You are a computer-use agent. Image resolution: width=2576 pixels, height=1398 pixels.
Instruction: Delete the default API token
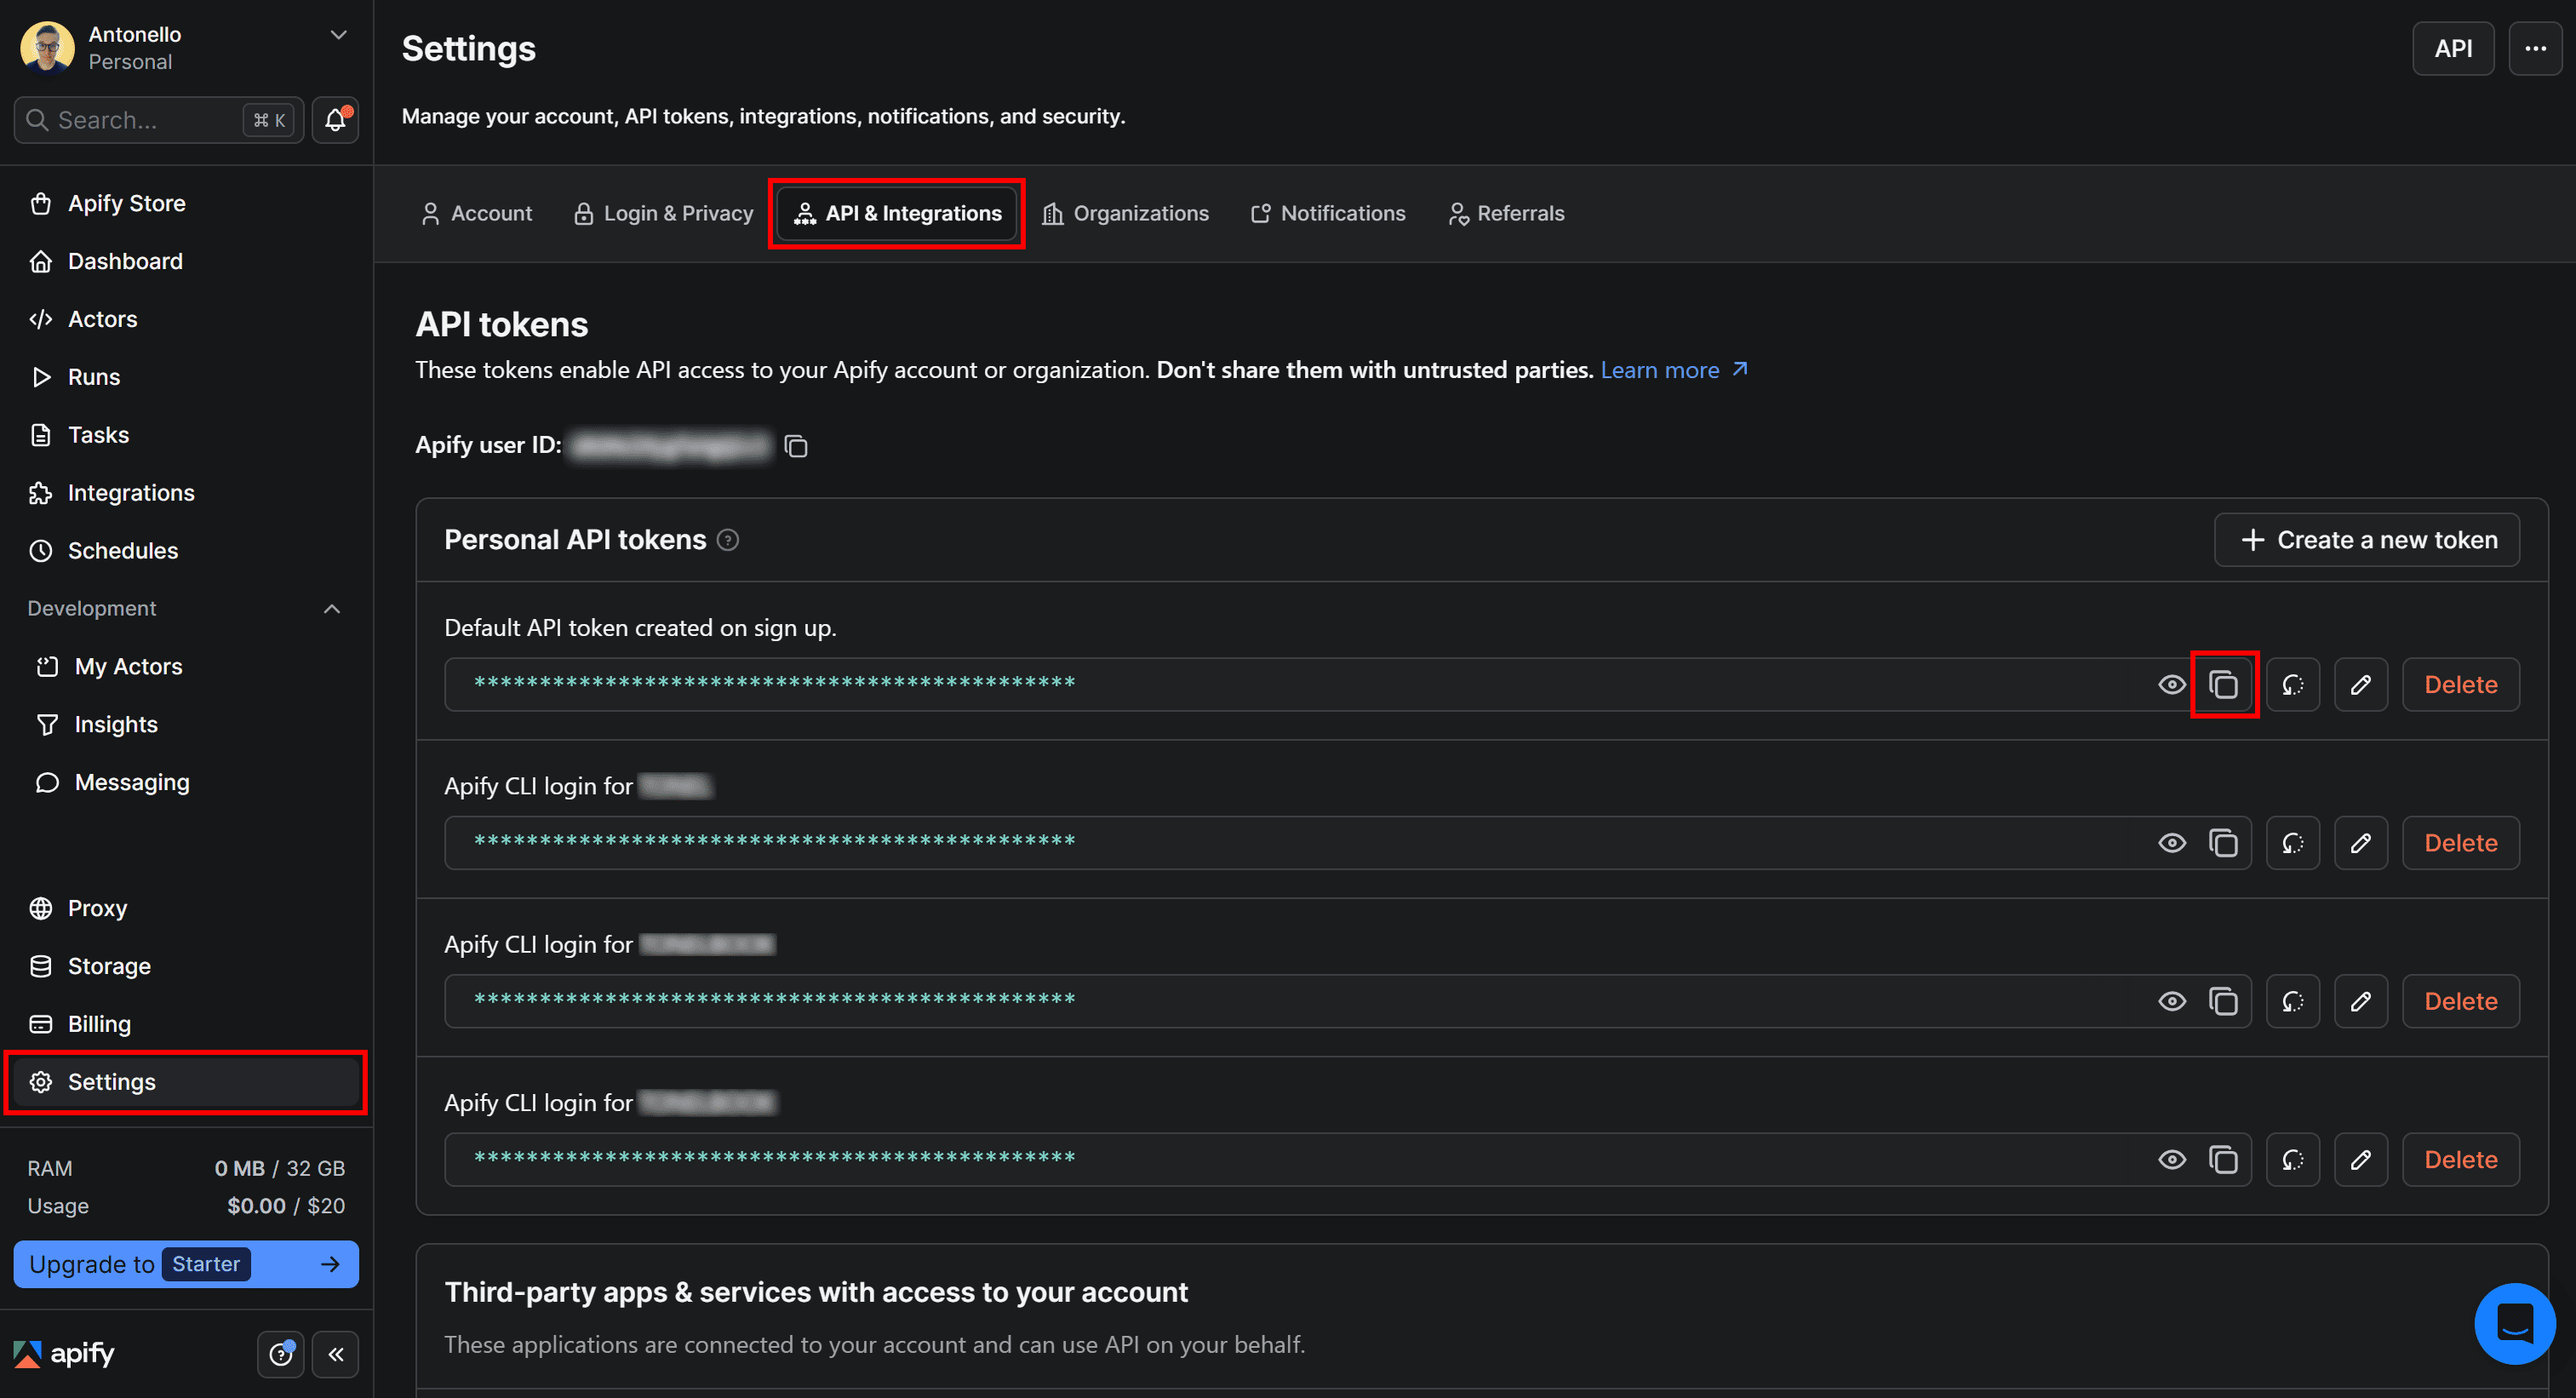[x=2461, y=685]
